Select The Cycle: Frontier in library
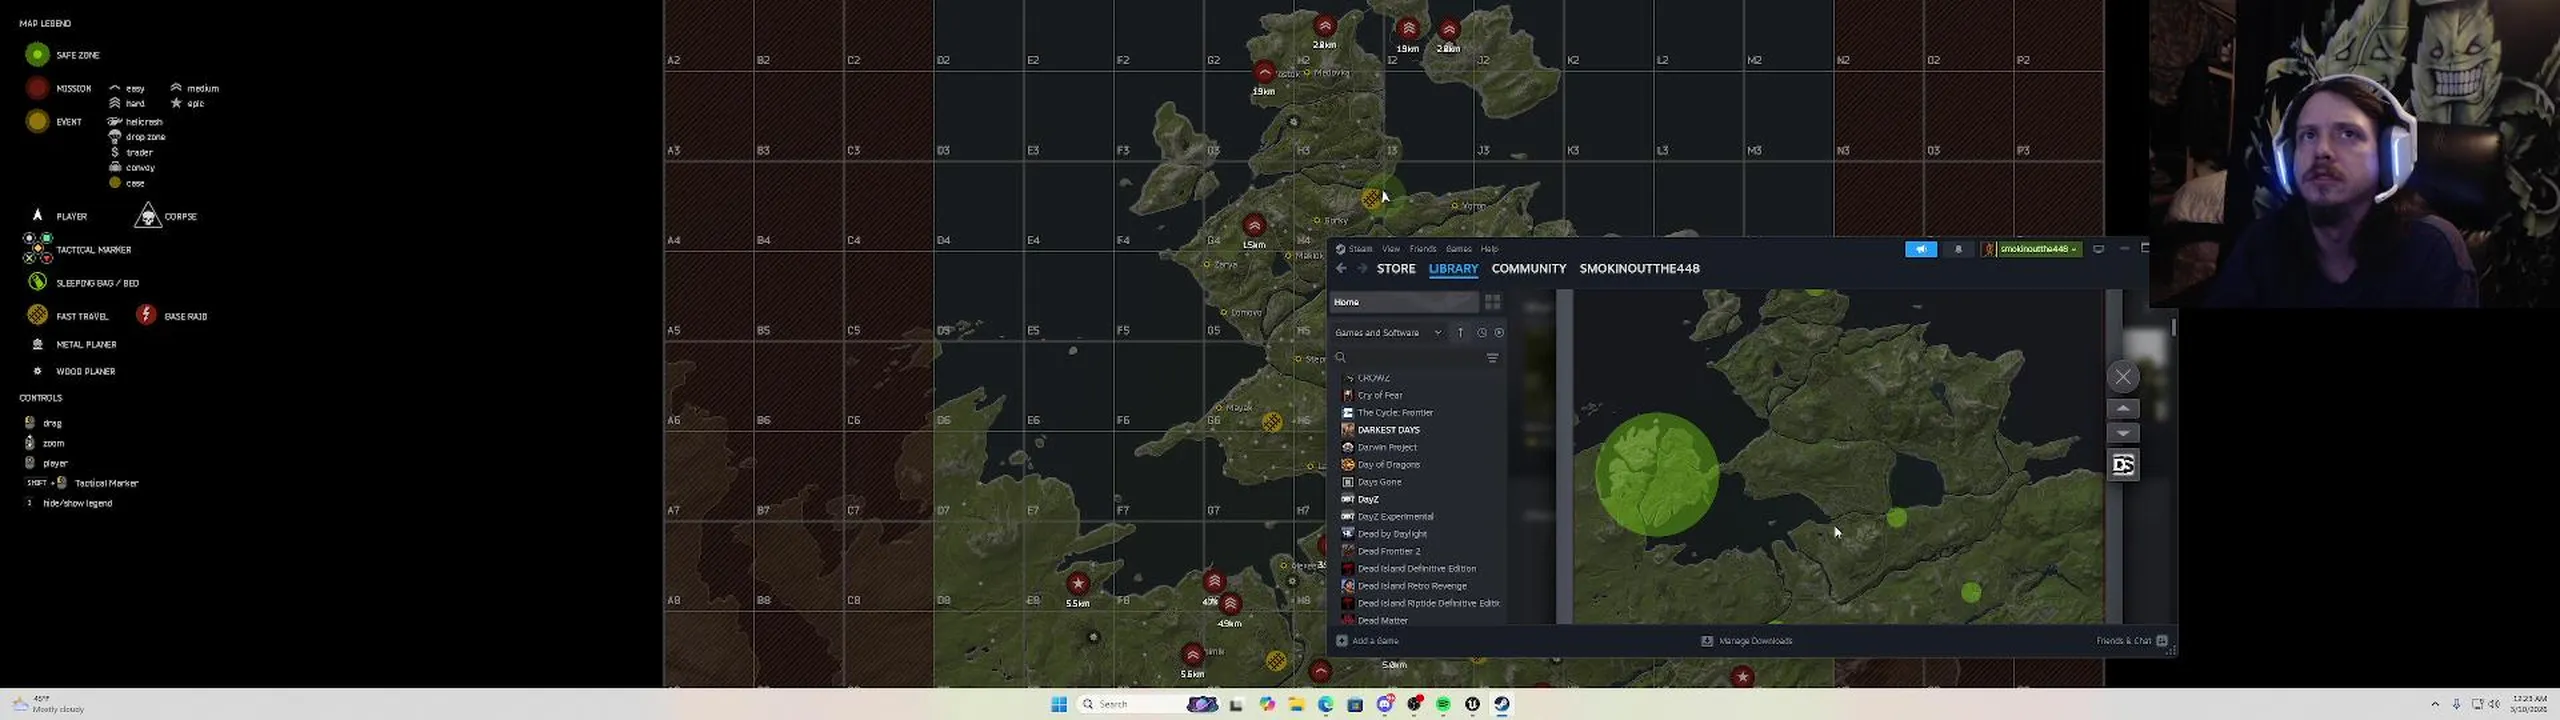Screen dimensions: 2560x720 [1394, 413]
